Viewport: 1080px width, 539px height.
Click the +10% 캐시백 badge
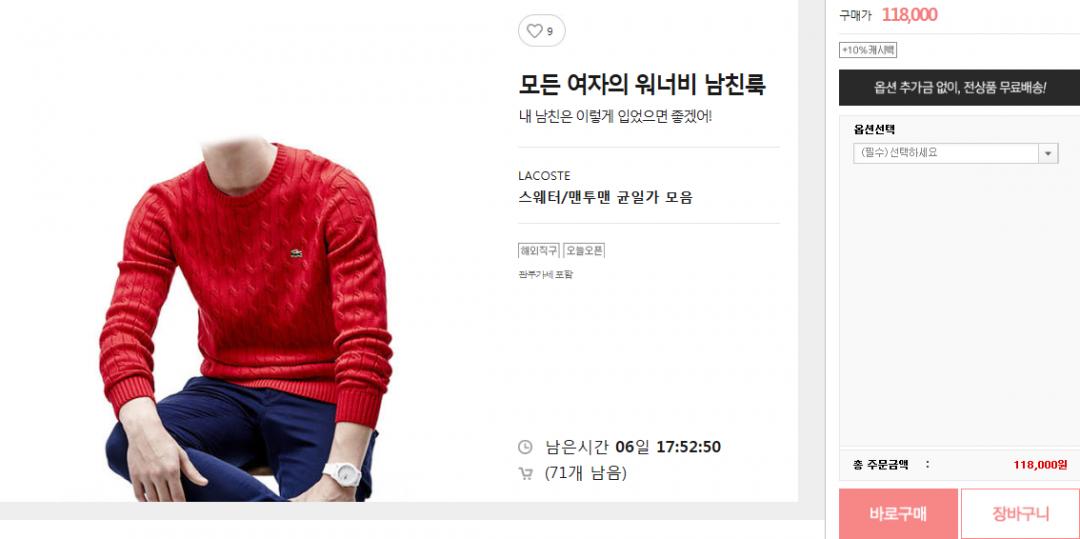coord(868,50)
